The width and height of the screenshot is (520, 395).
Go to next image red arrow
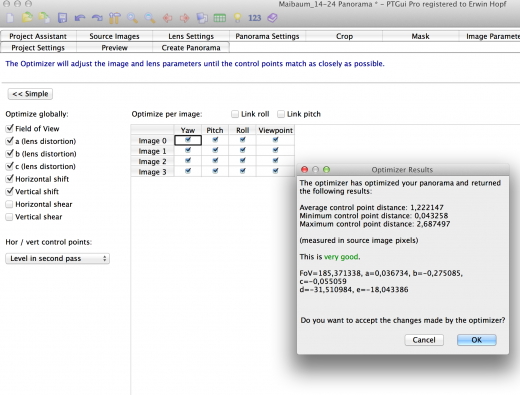[184, 18]
